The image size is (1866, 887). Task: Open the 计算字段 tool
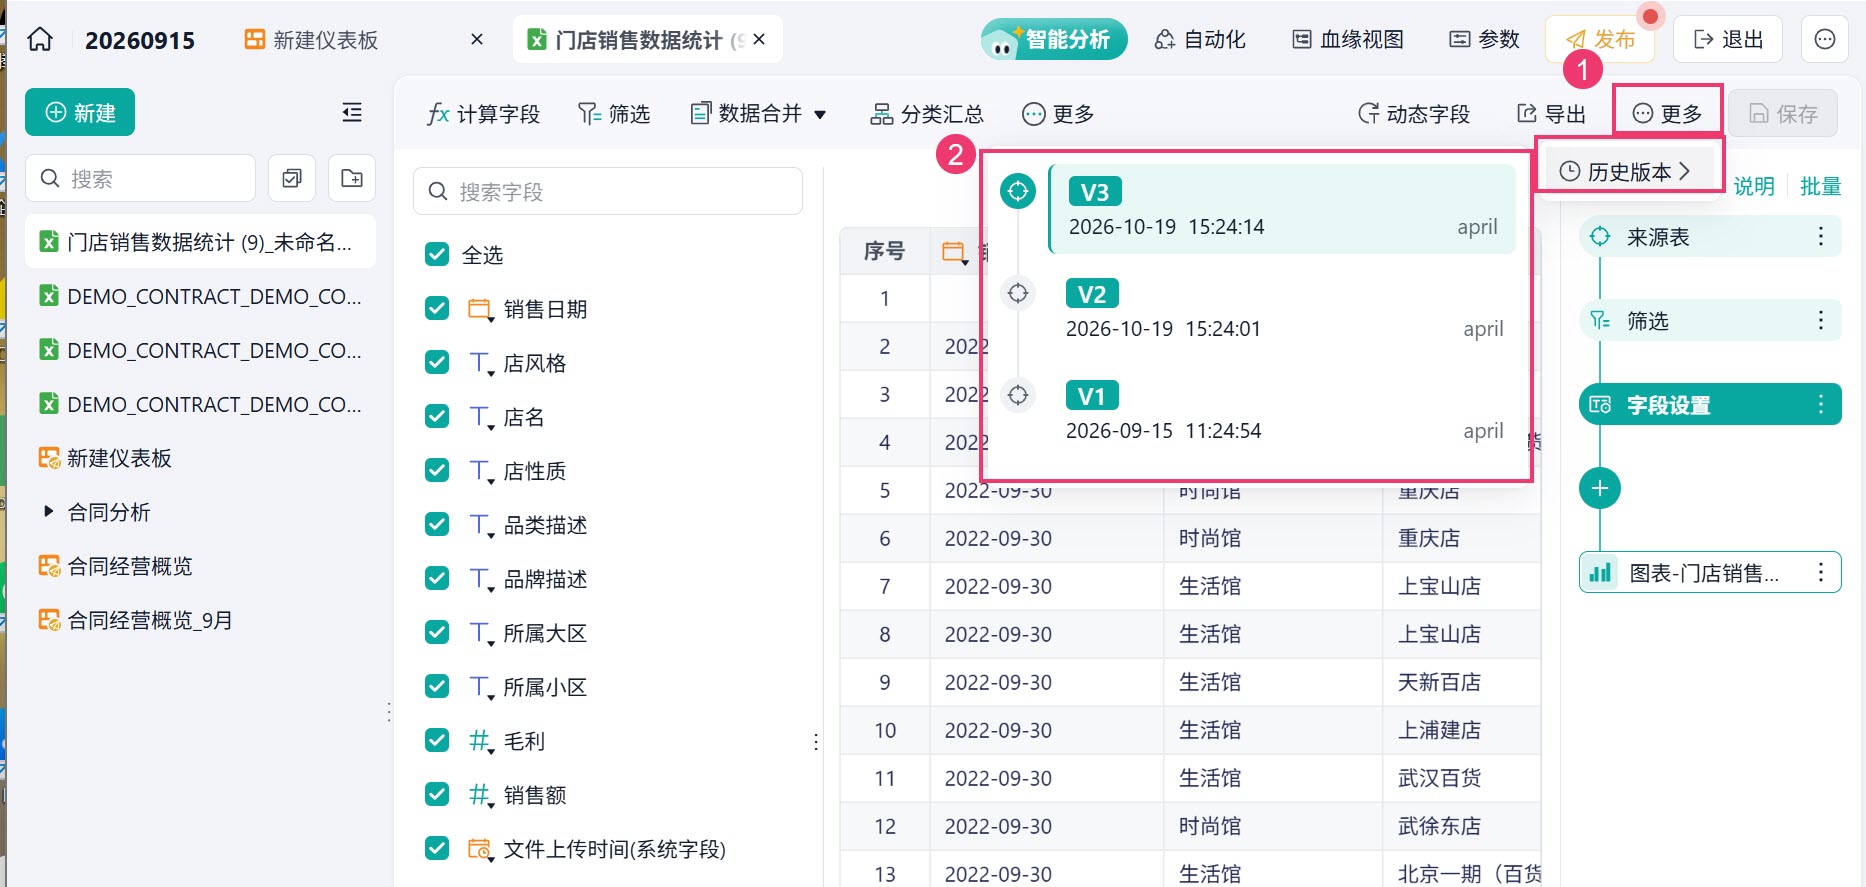pyautogui.click(x=483, y=113)
